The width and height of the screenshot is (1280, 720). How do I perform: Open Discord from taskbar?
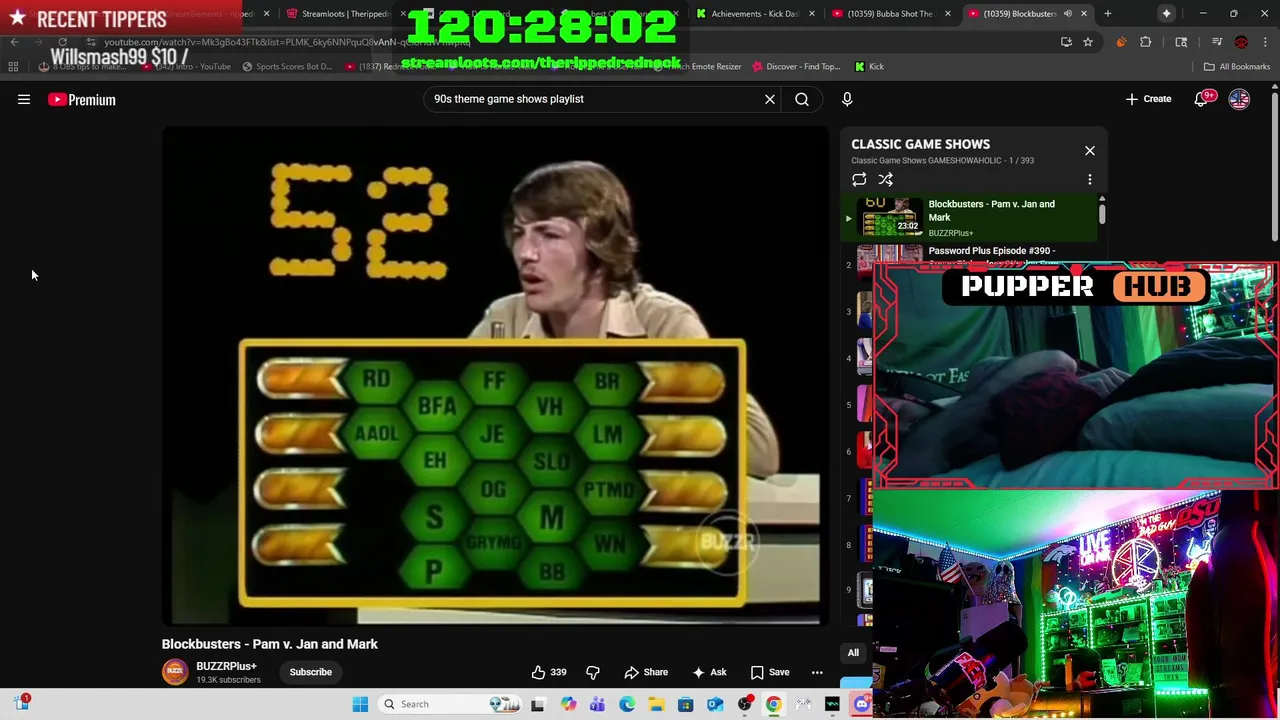coord(862,704)
